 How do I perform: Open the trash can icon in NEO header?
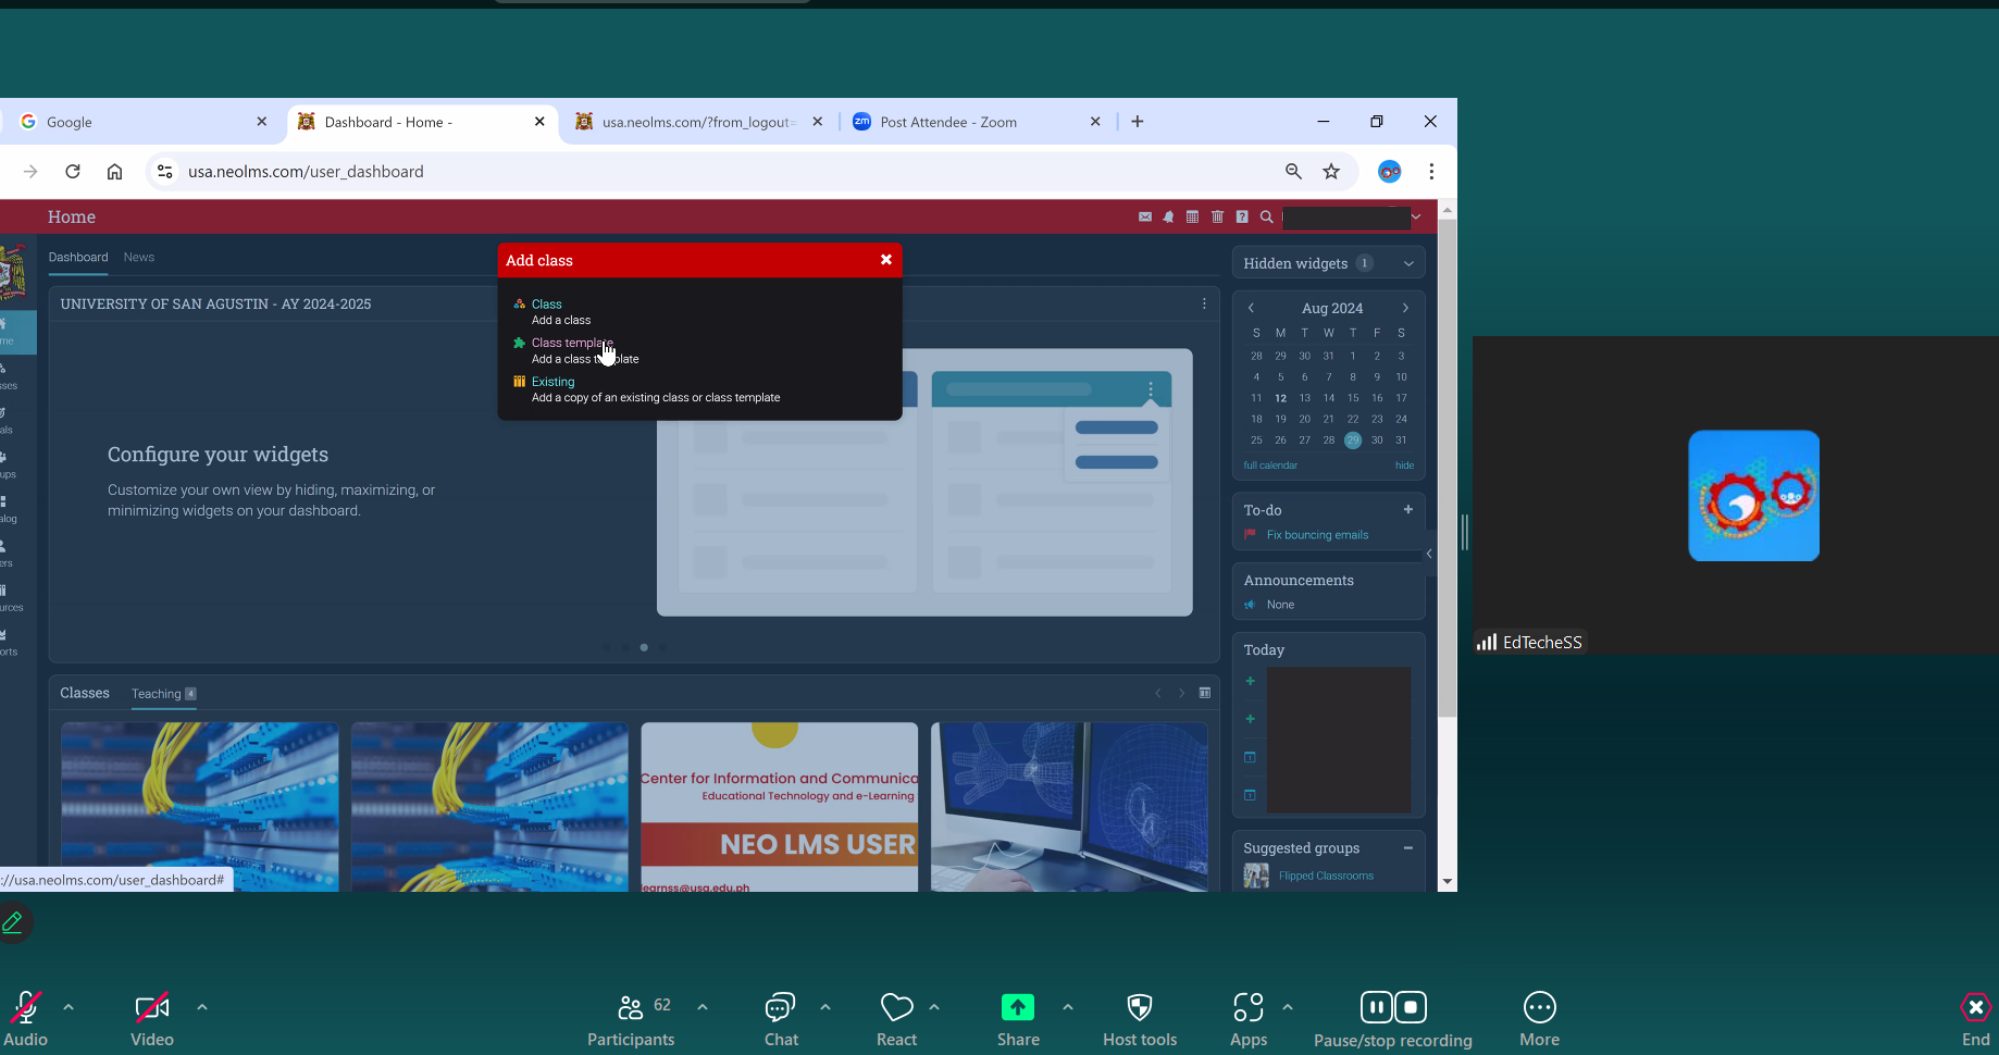pos(1217,217)
